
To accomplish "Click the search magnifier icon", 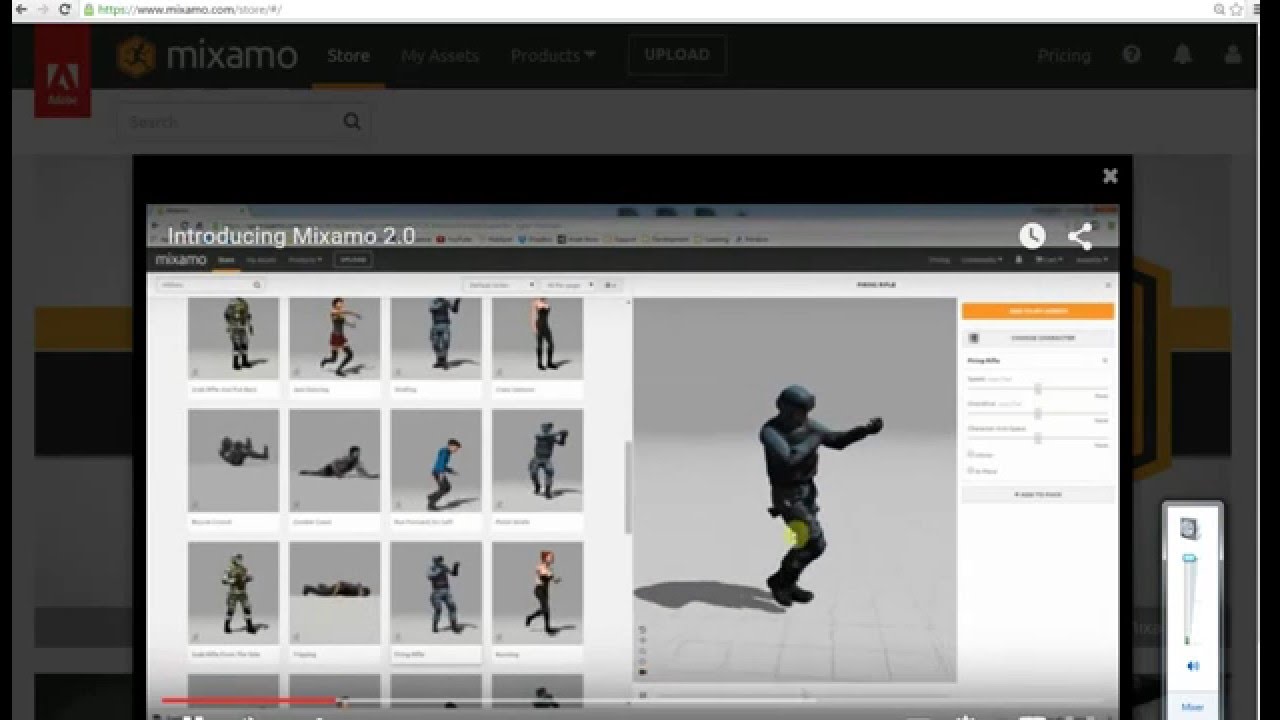I will click(x=352, y=122).
